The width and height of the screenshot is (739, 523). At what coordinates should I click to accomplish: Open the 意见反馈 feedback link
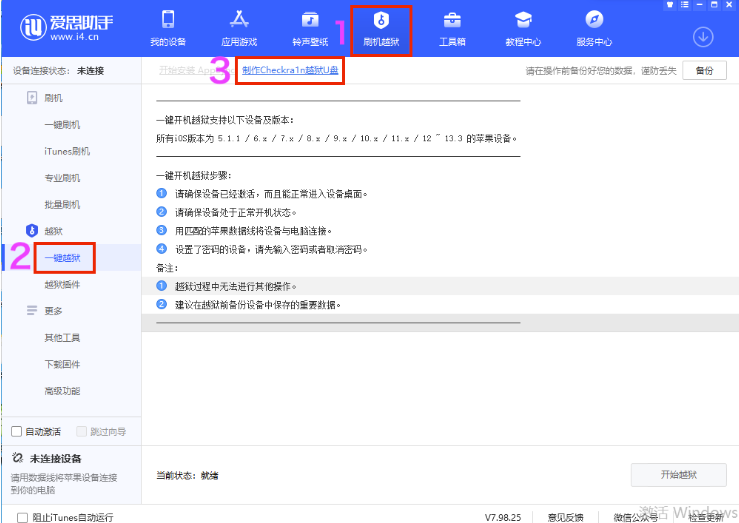[x=565, y=517]
